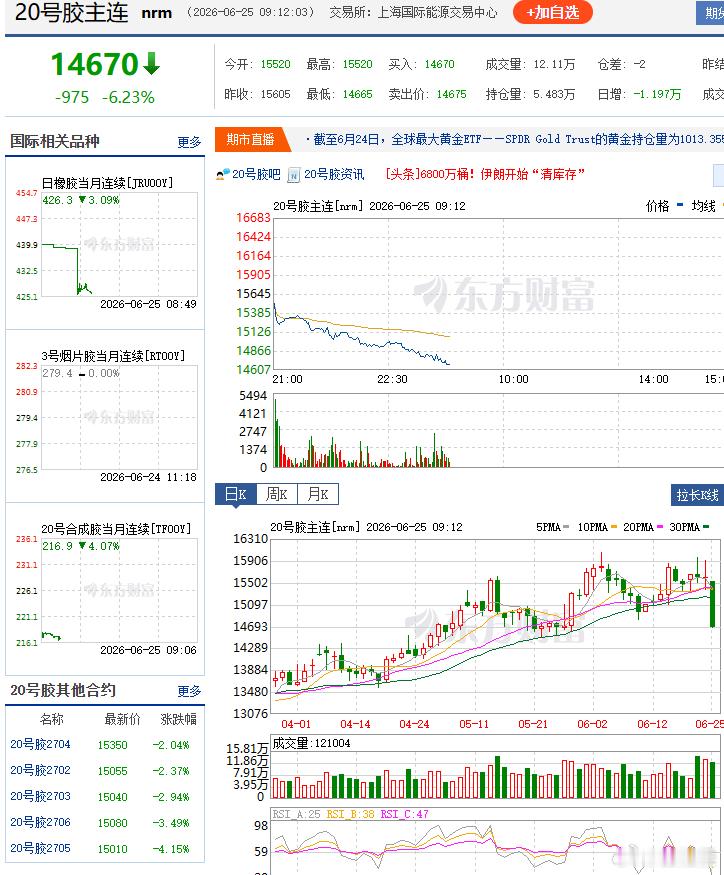
Task: Click the 5PMA legend color marker
Action: click(x=566, y=527)
